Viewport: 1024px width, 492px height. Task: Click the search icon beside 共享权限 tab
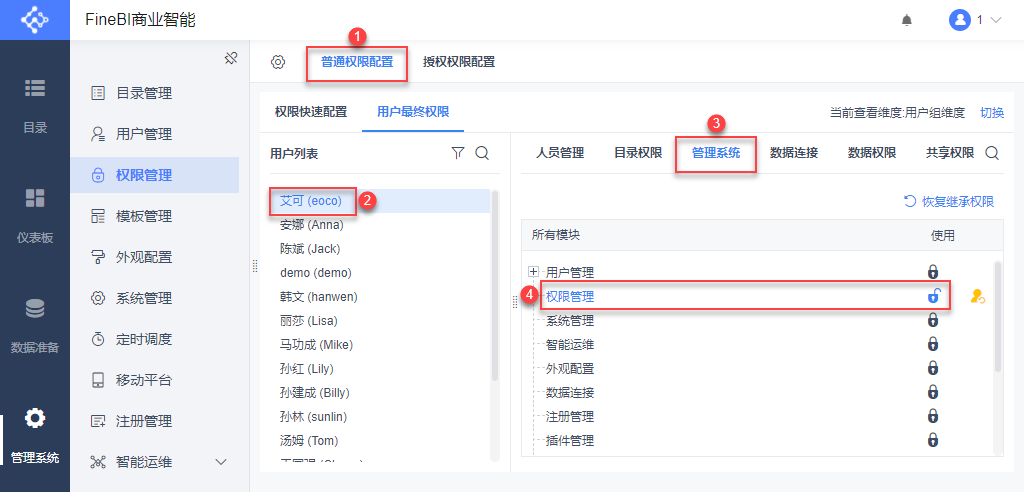pos(992,153)
